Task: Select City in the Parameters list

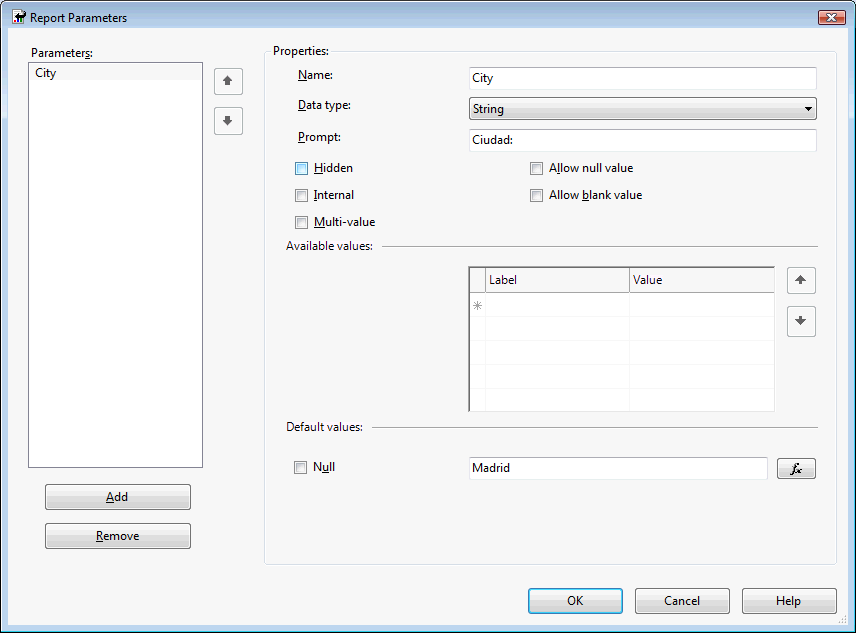Action: pos(46,73)
